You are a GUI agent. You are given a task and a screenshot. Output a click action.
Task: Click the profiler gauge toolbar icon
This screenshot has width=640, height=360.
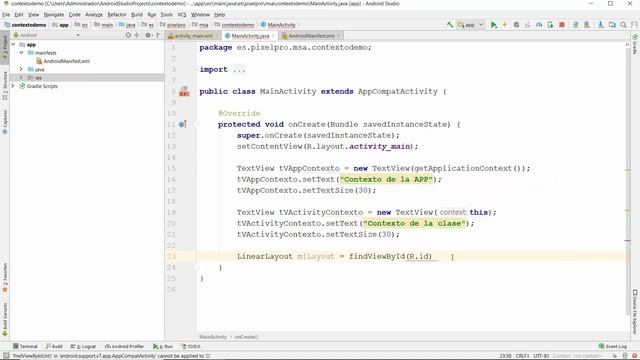pyautogui.click(x=539, y=25)
